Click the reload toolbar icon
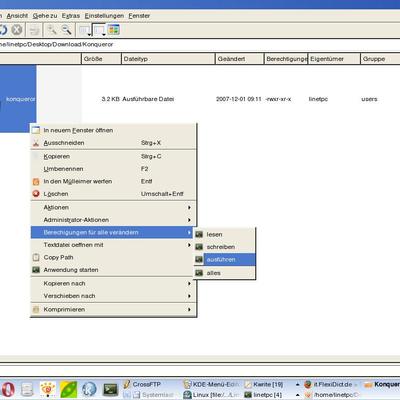Viewport: 400px width, 400px height. (x=3, y=30)
